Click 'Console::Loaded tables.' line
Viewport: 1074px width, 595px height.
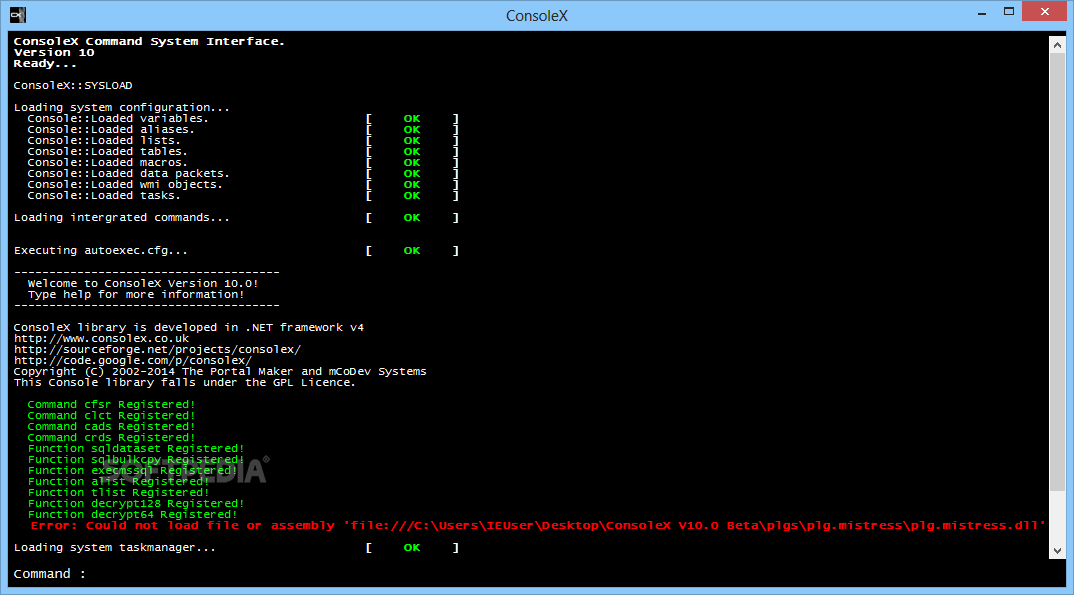pos(108,151)
